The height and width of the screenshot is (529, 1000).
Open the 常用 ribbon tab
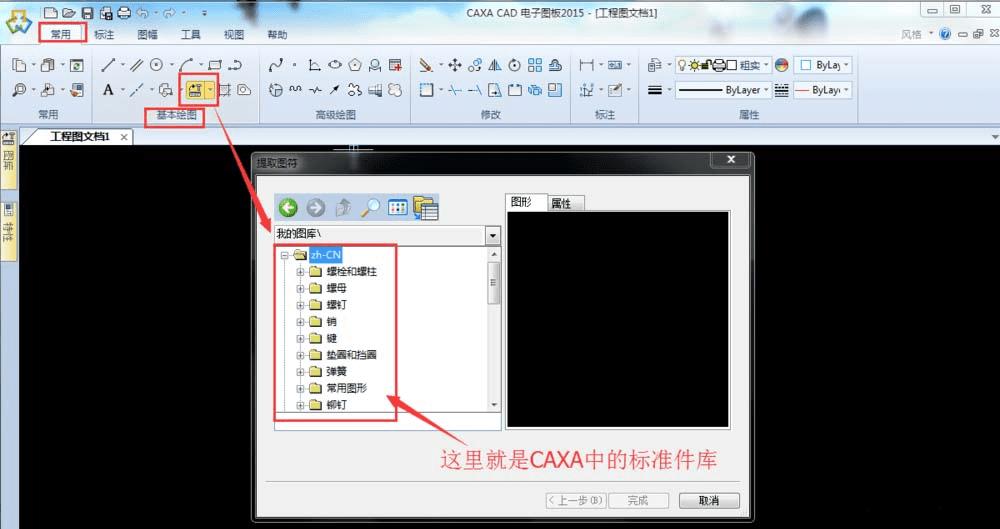pos(61,34)
